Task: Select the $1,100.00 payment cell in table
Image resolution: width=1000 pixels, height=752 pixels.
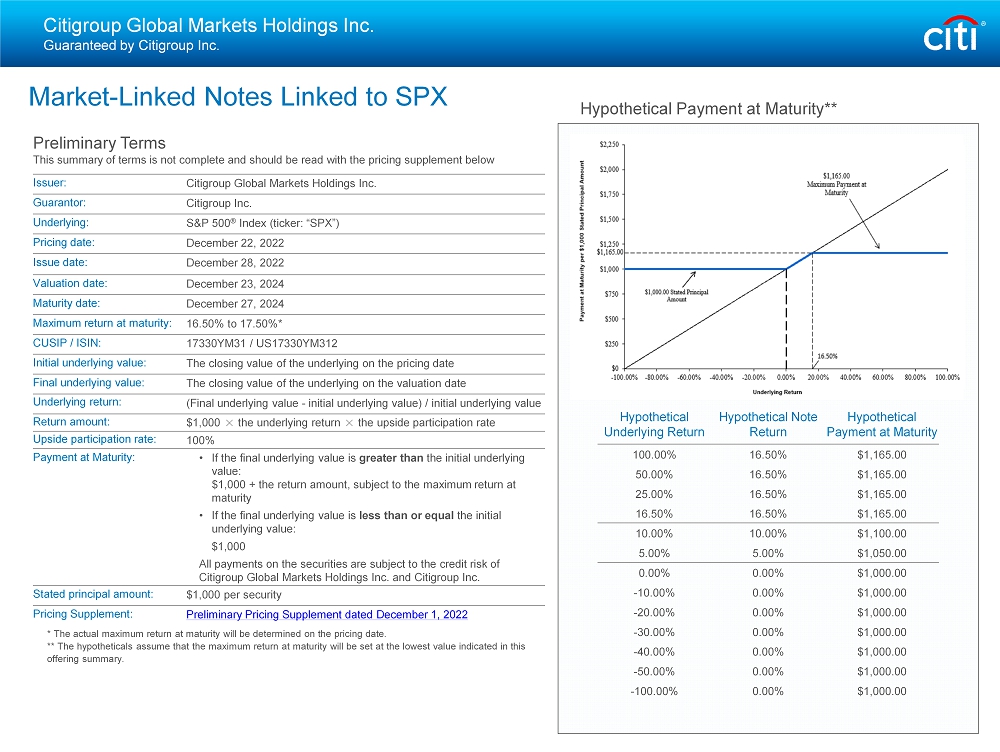Action: tap(881, 534)
